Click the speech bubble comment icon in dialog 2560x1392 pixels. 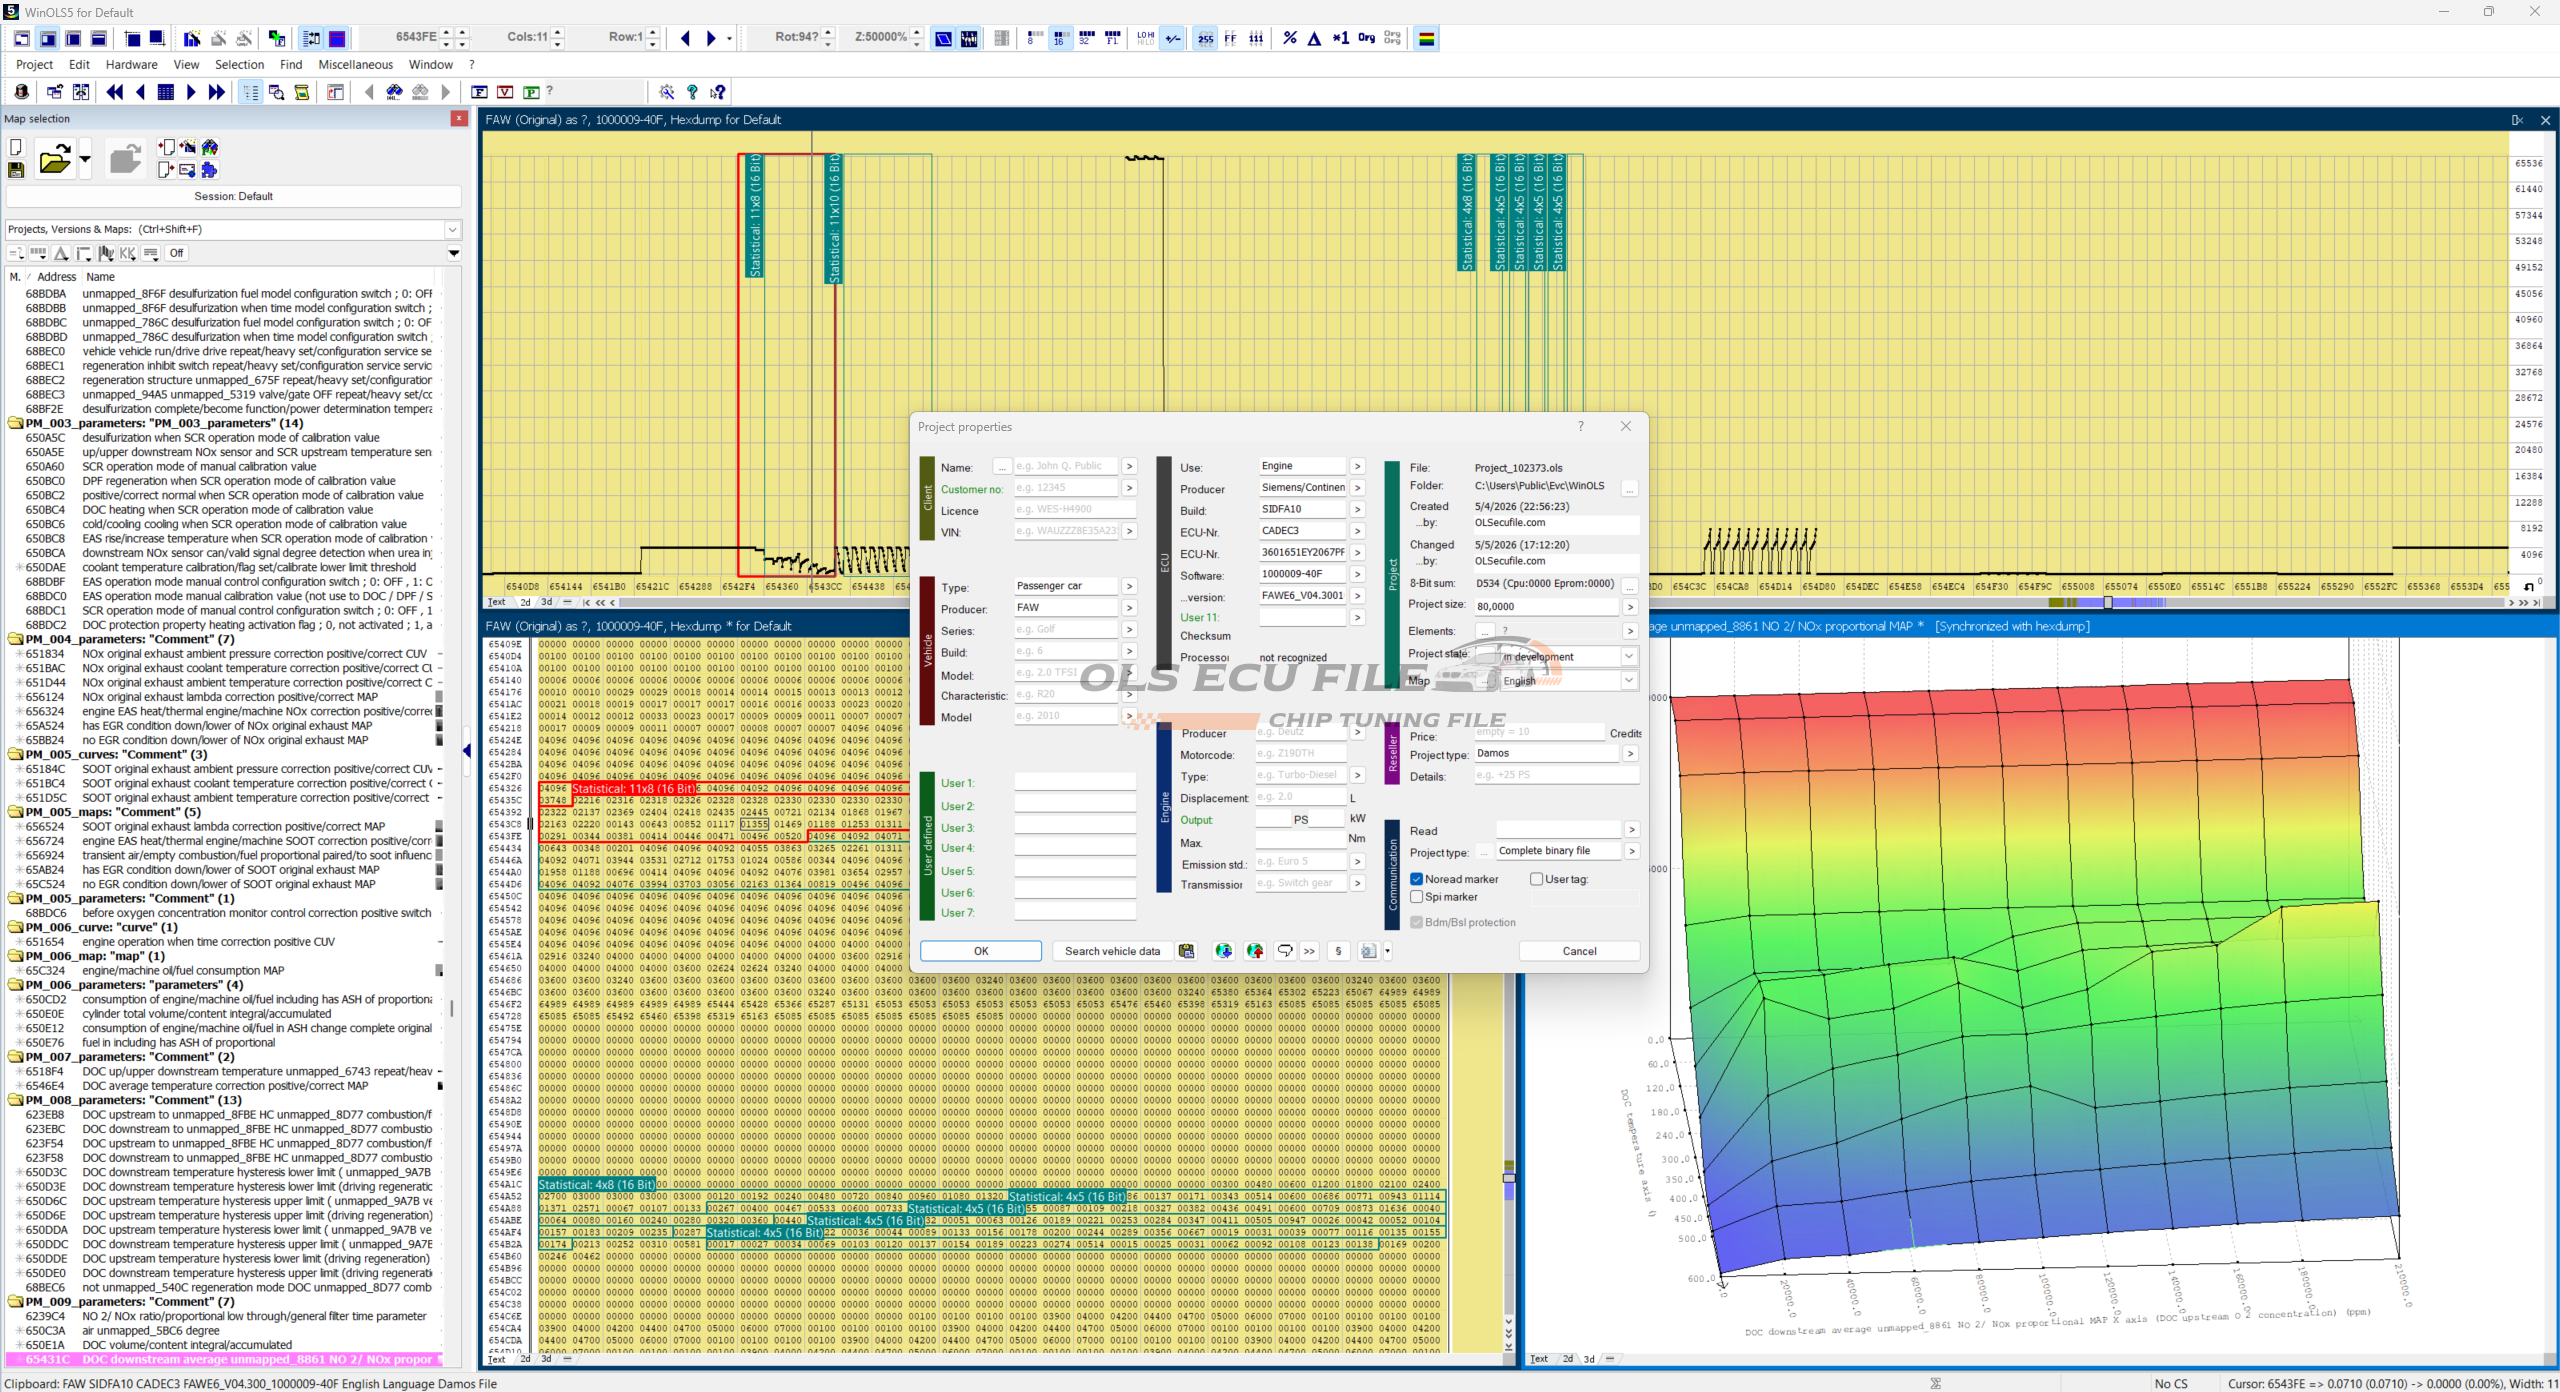click(1285, 951)
